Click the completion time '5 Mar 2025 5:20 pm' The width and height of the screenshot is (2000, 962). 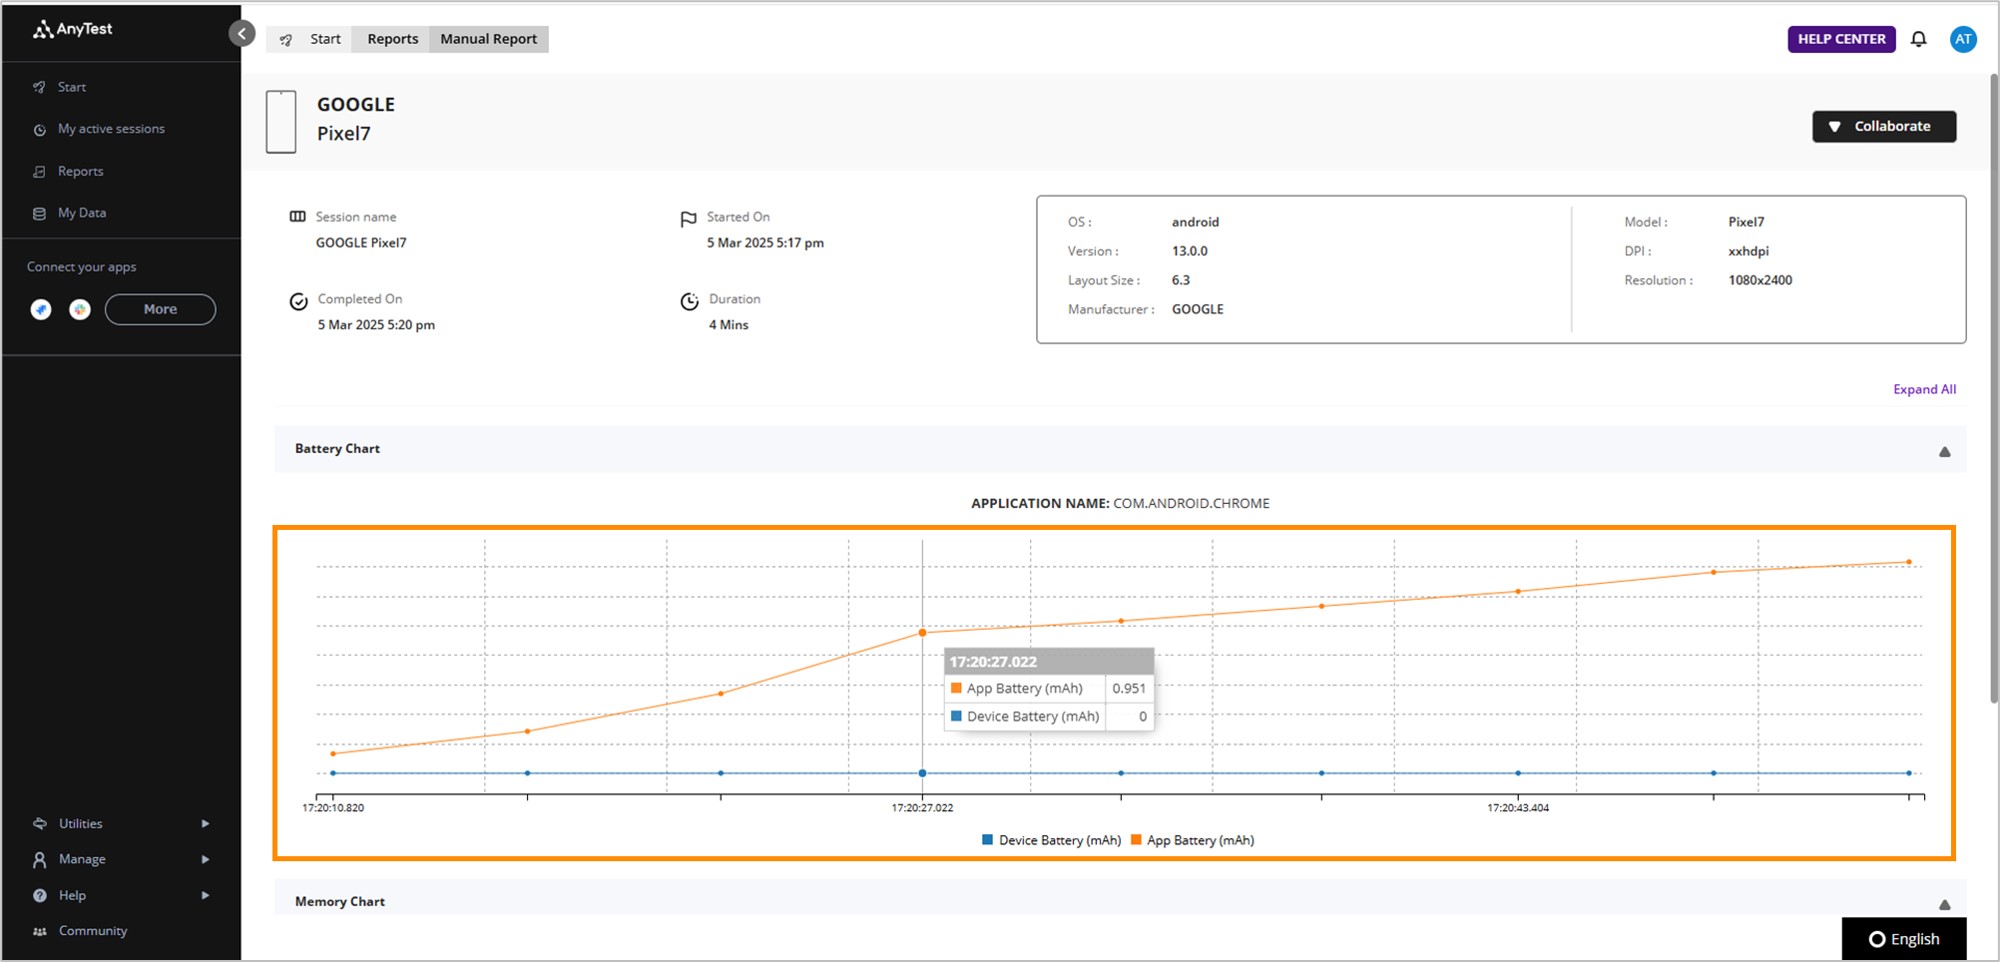tap(376, 325)
